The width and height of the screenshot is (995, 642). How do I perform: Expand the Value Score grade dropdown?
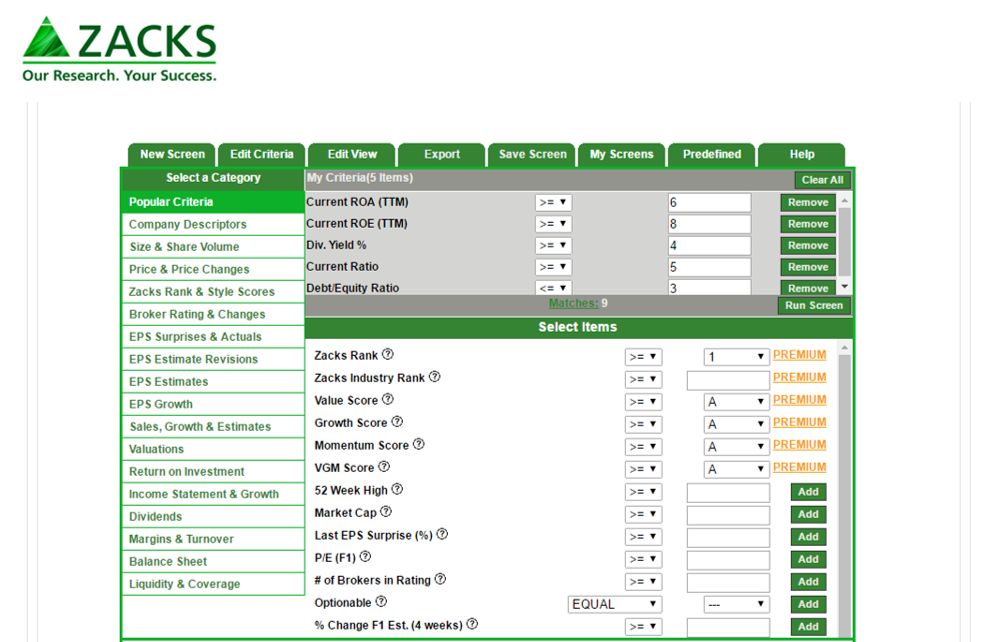[x=737, y=402]
